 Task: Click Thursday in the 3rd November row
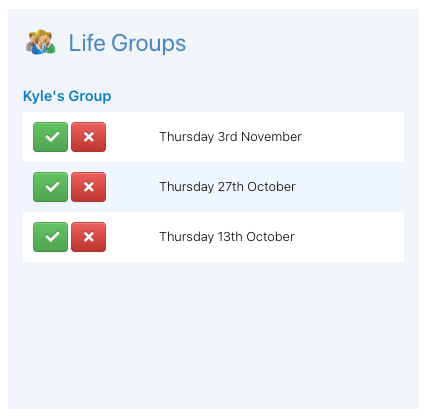pos(187,137)
